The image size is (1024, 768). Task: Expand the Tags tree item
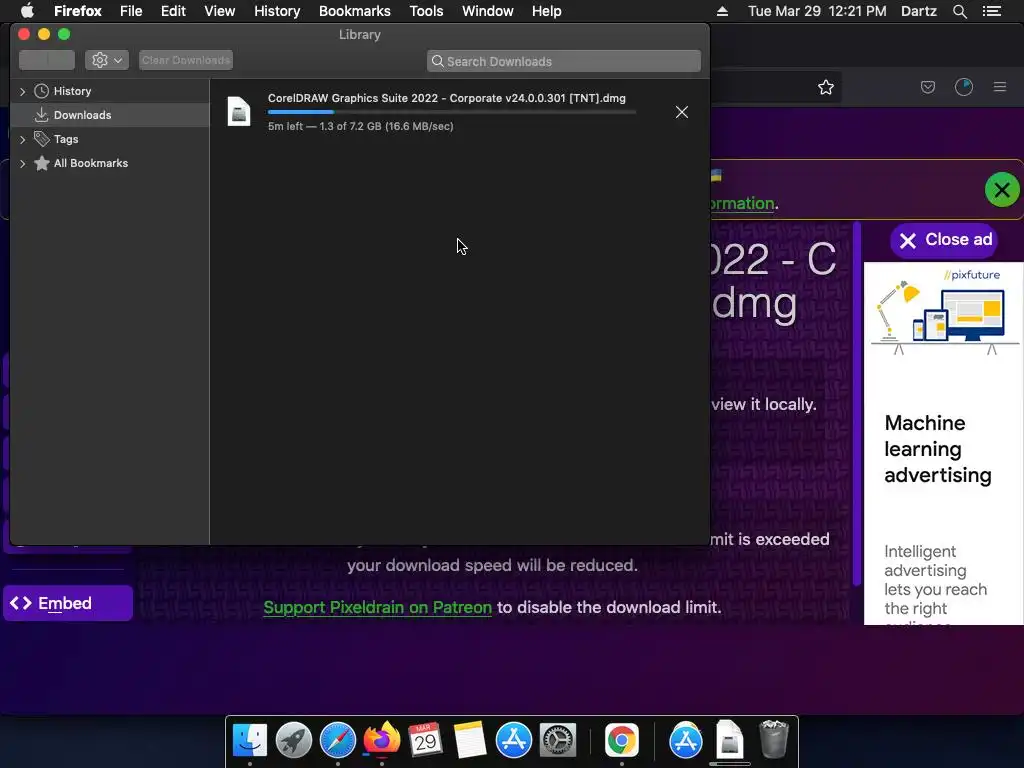pyautogui.click(x=23, y=139)
